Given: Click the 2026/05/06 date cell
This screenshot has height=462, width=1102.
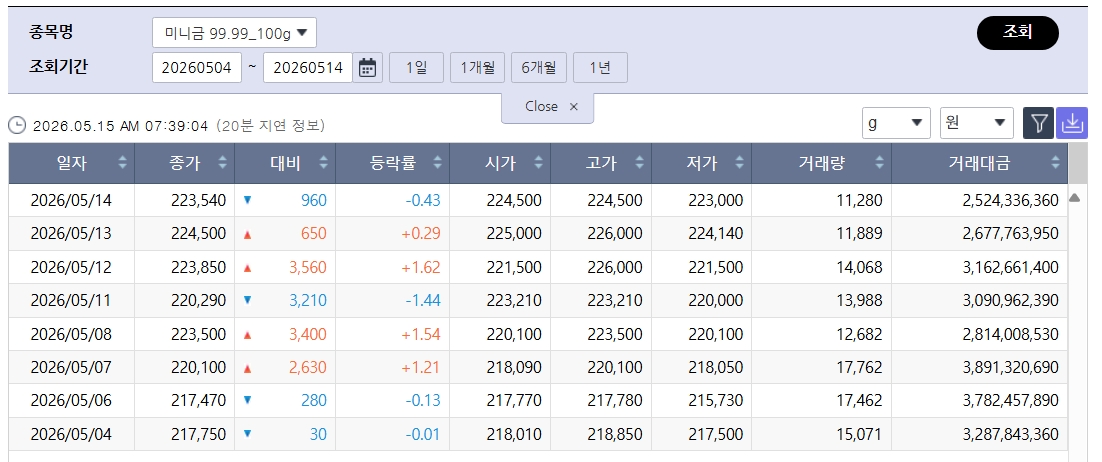Looking at the screenshot, I should (x=71, y=400).
